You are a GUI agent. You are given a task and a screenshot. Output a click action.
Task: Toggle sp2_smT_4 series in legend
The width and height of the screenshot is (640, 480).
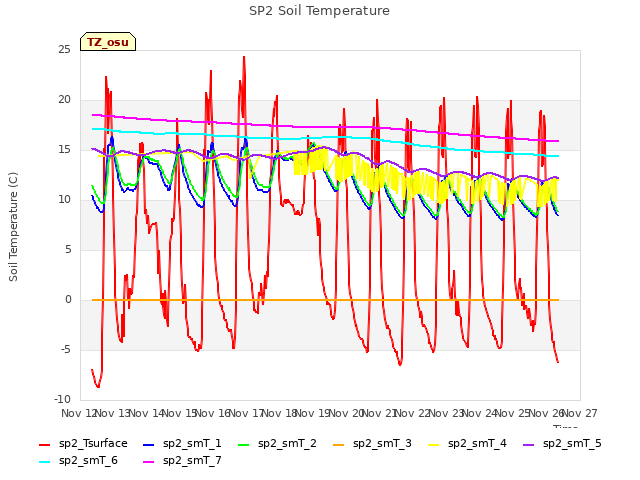pos(467,443)
